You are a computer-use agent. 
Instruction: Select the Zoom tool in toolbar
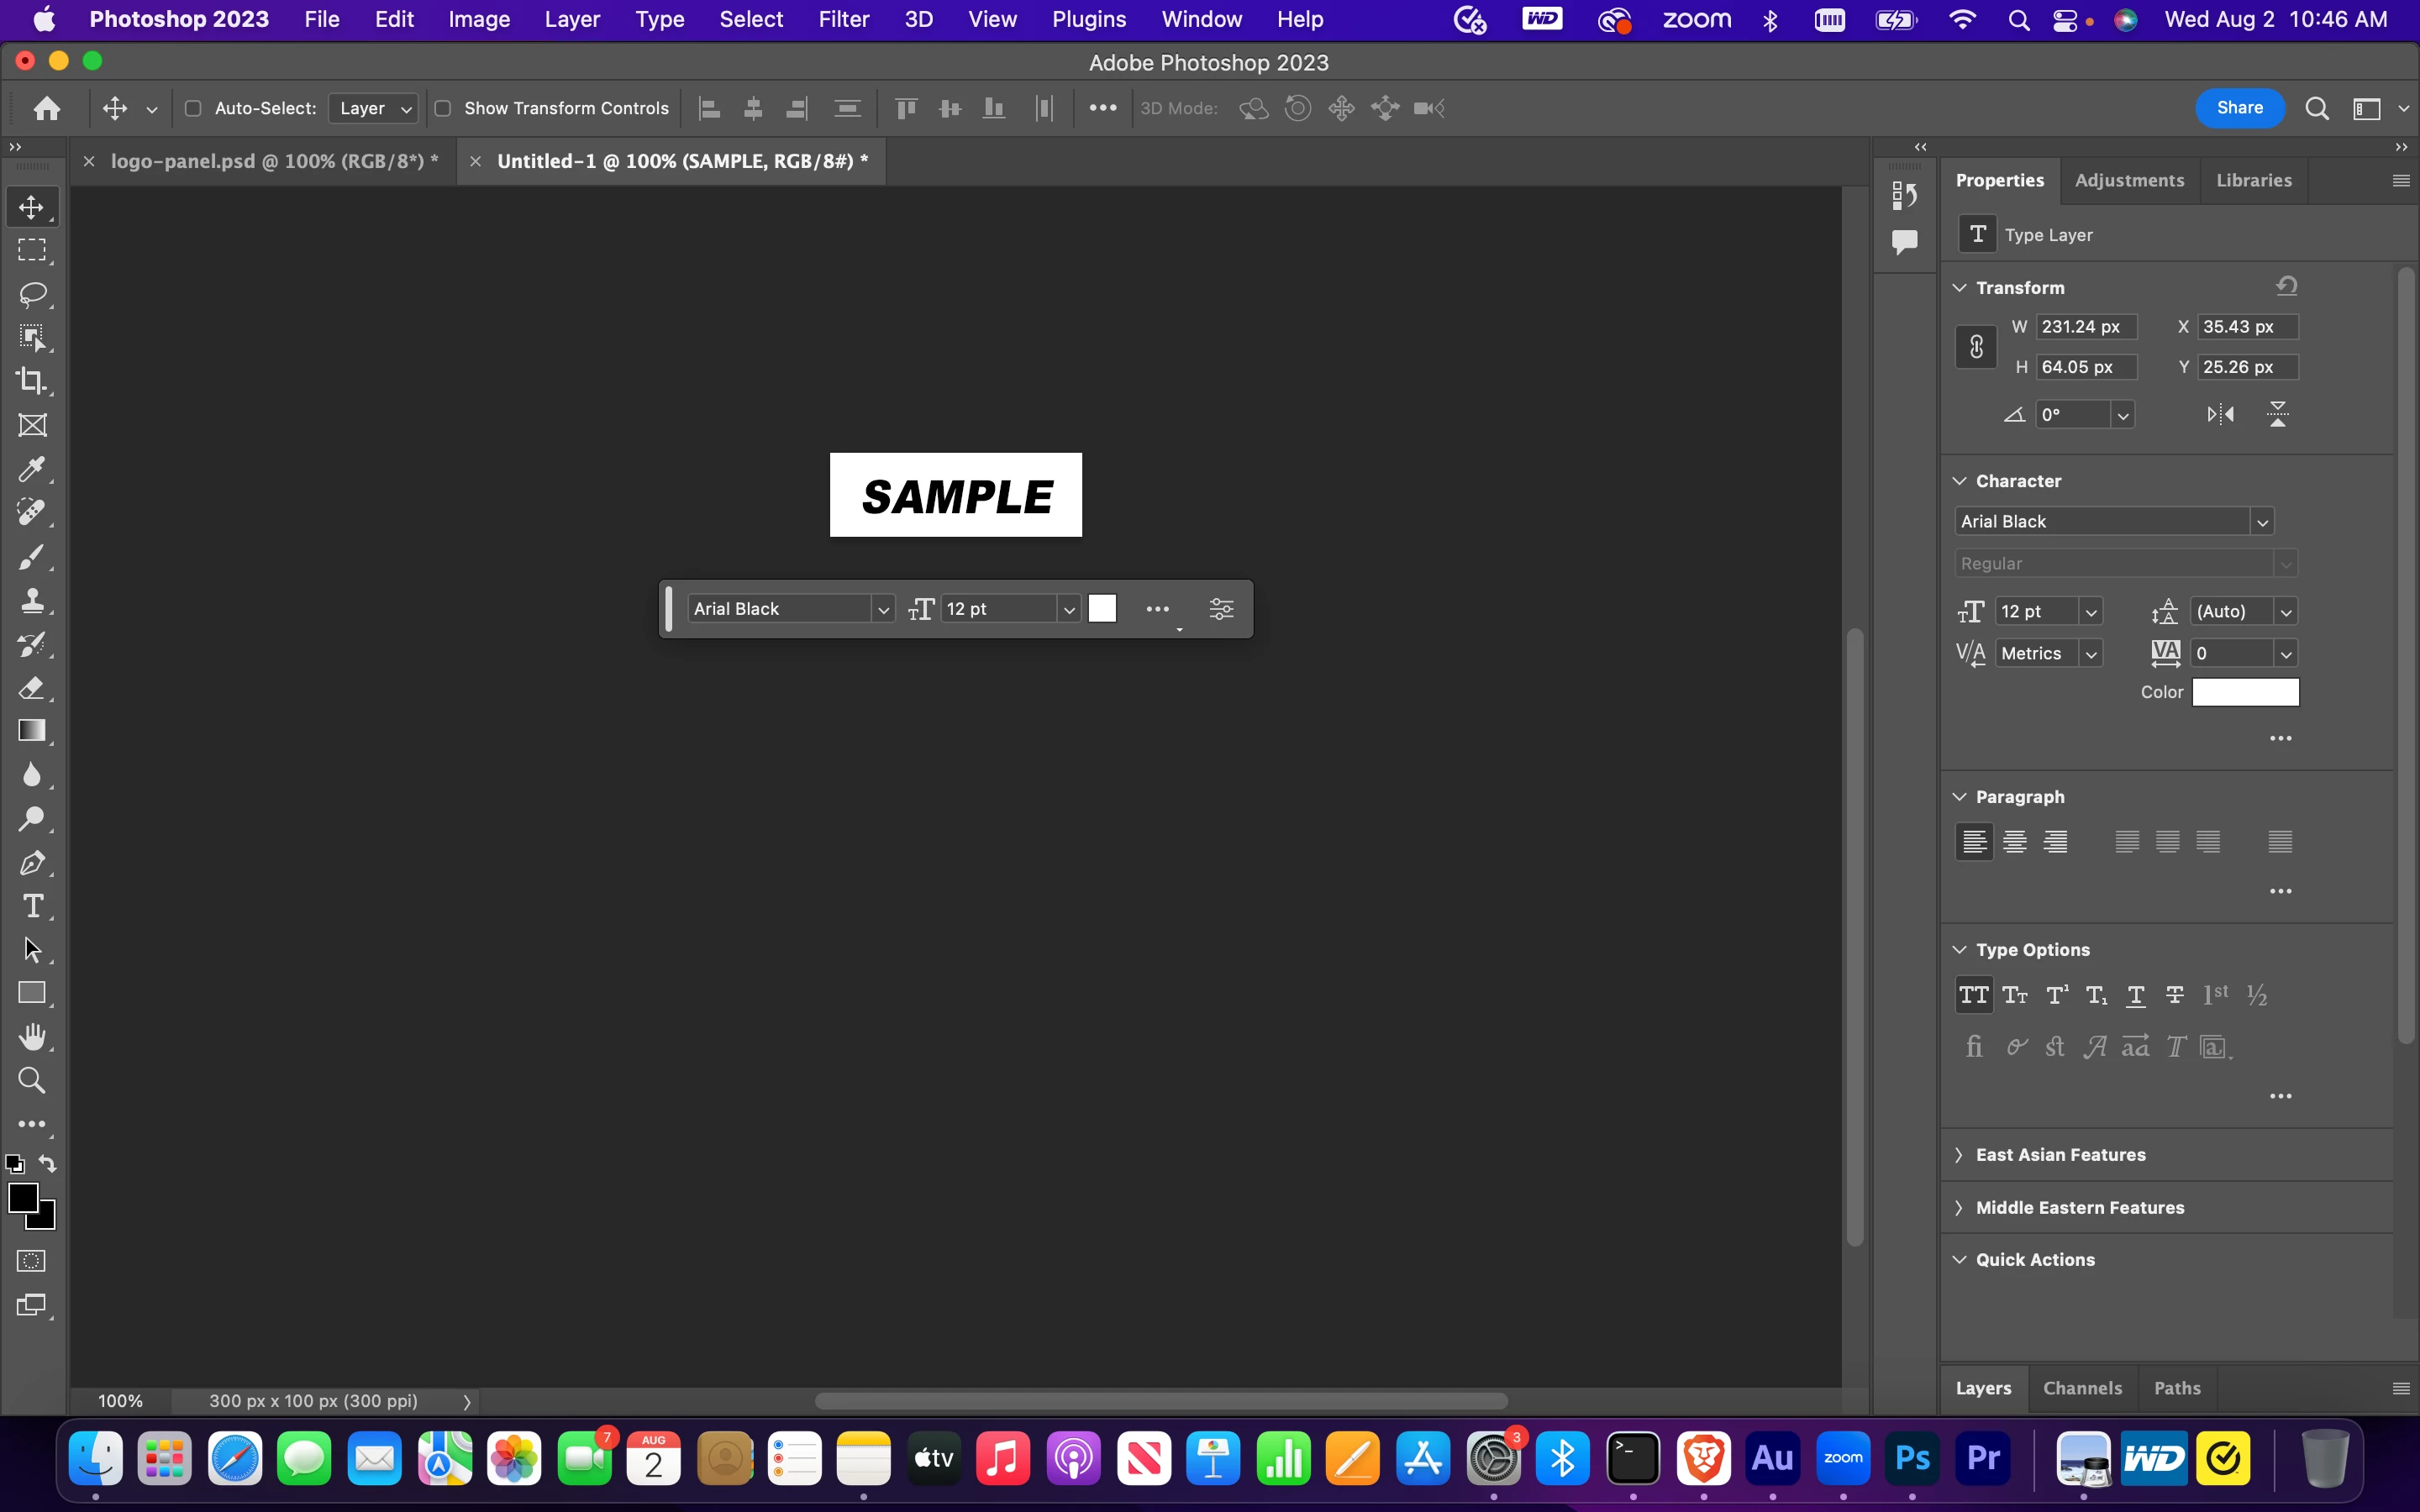coord(32,1080)
